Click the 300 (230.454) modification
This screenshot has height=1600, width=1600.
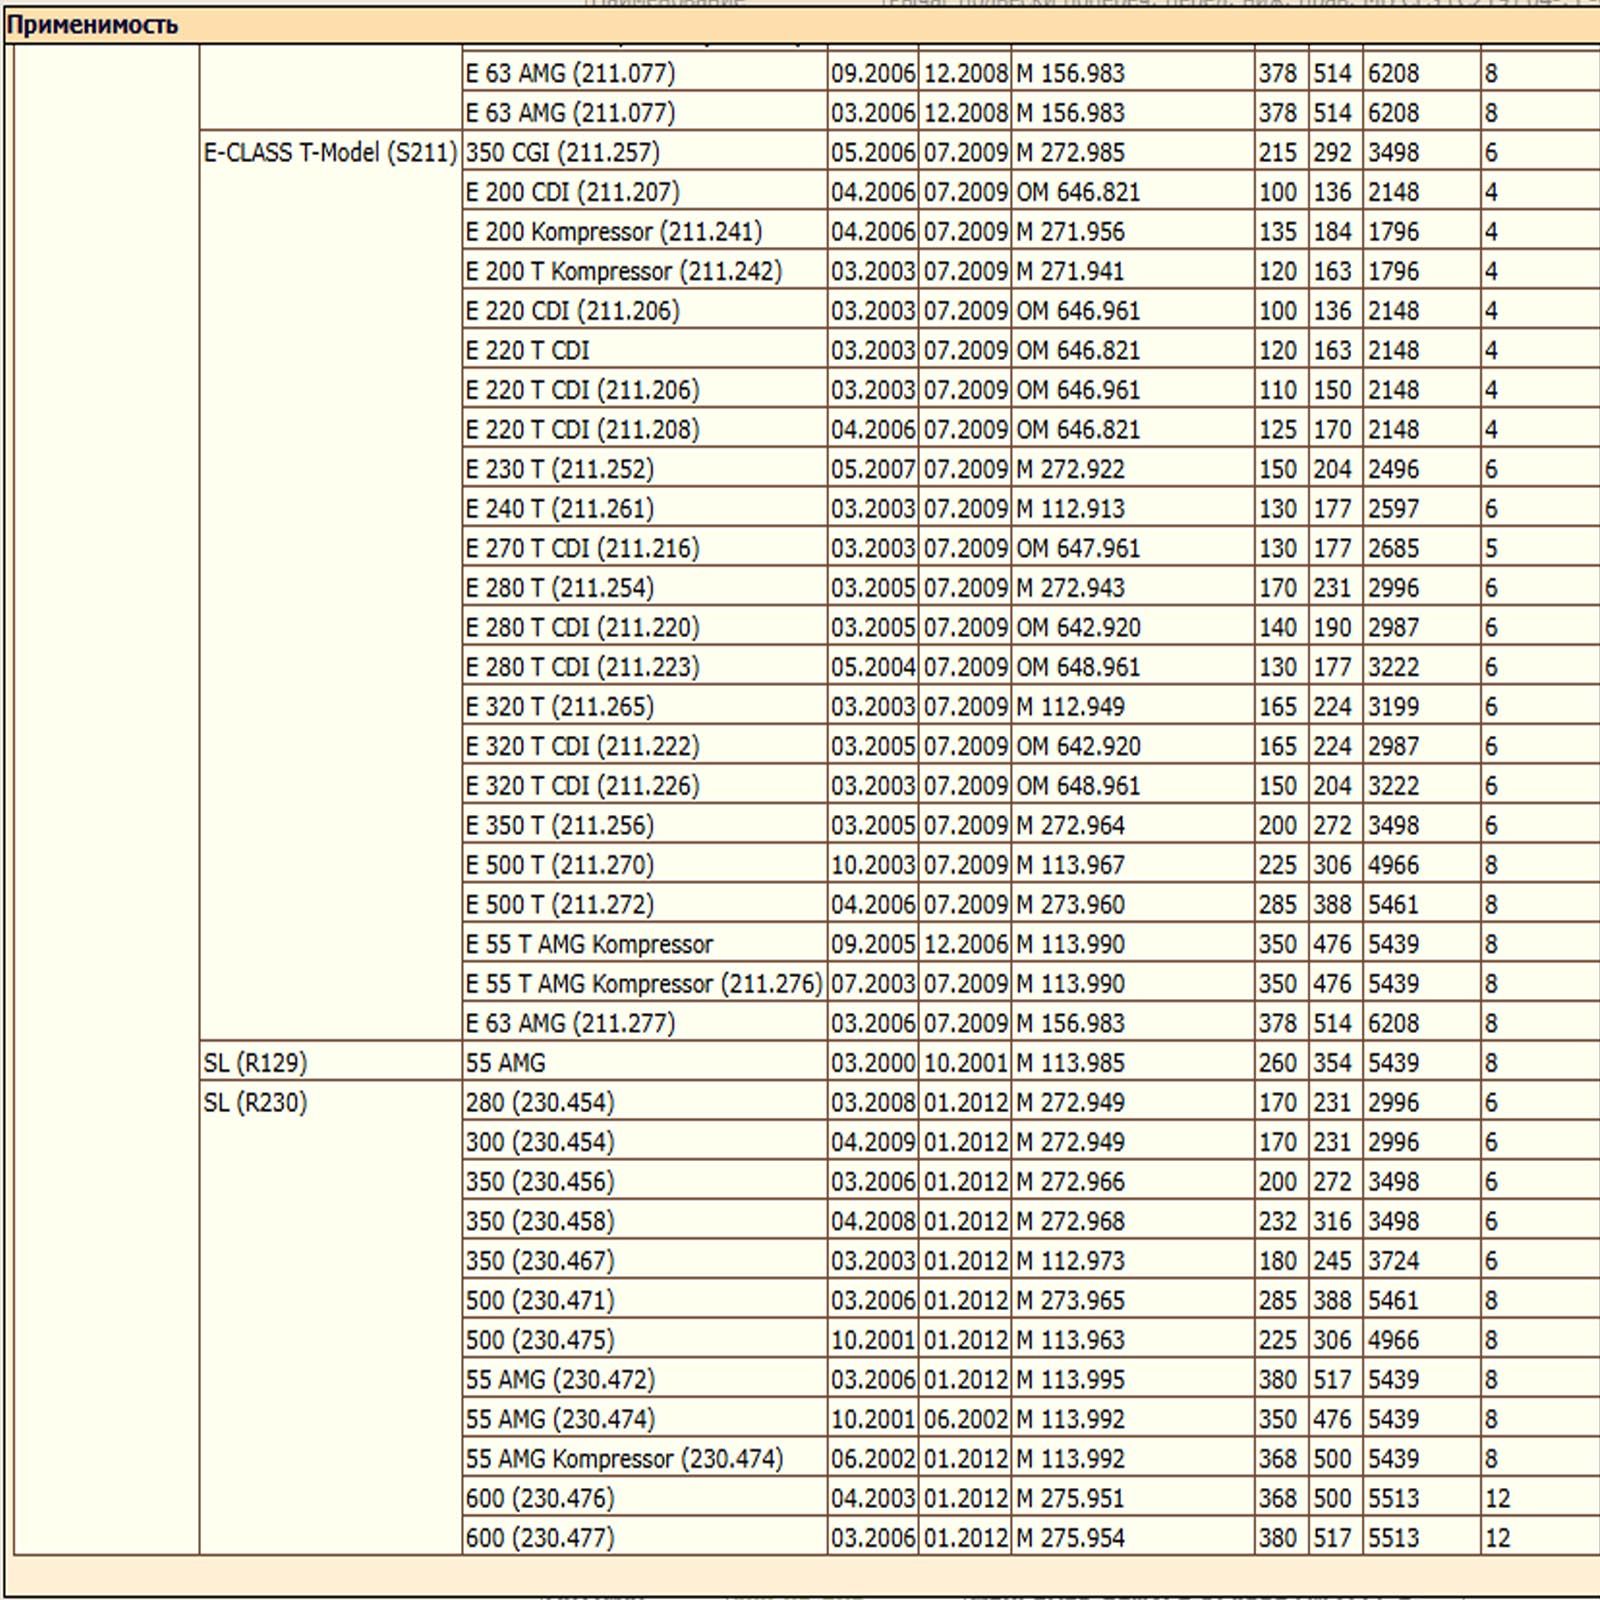540,1142
